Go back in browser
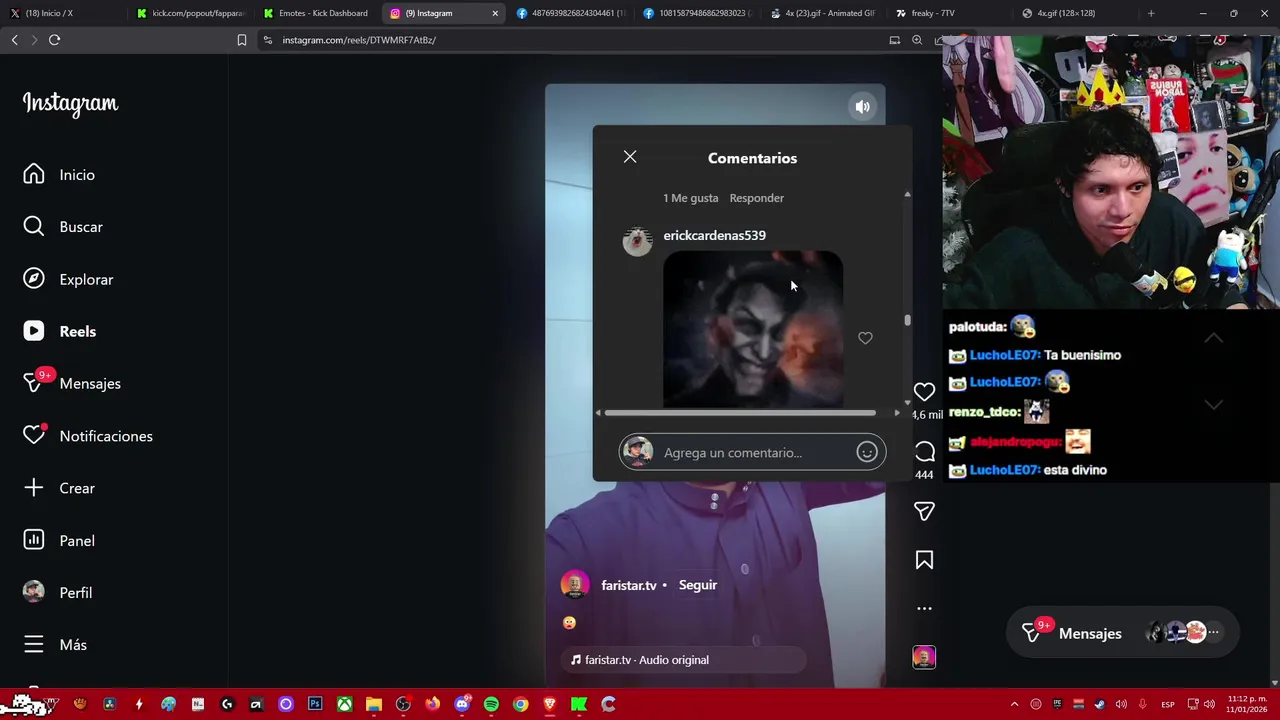Image resolution: width=1280 pixels, height=720 pixels. pyautogui.click(x=14, y=40)
